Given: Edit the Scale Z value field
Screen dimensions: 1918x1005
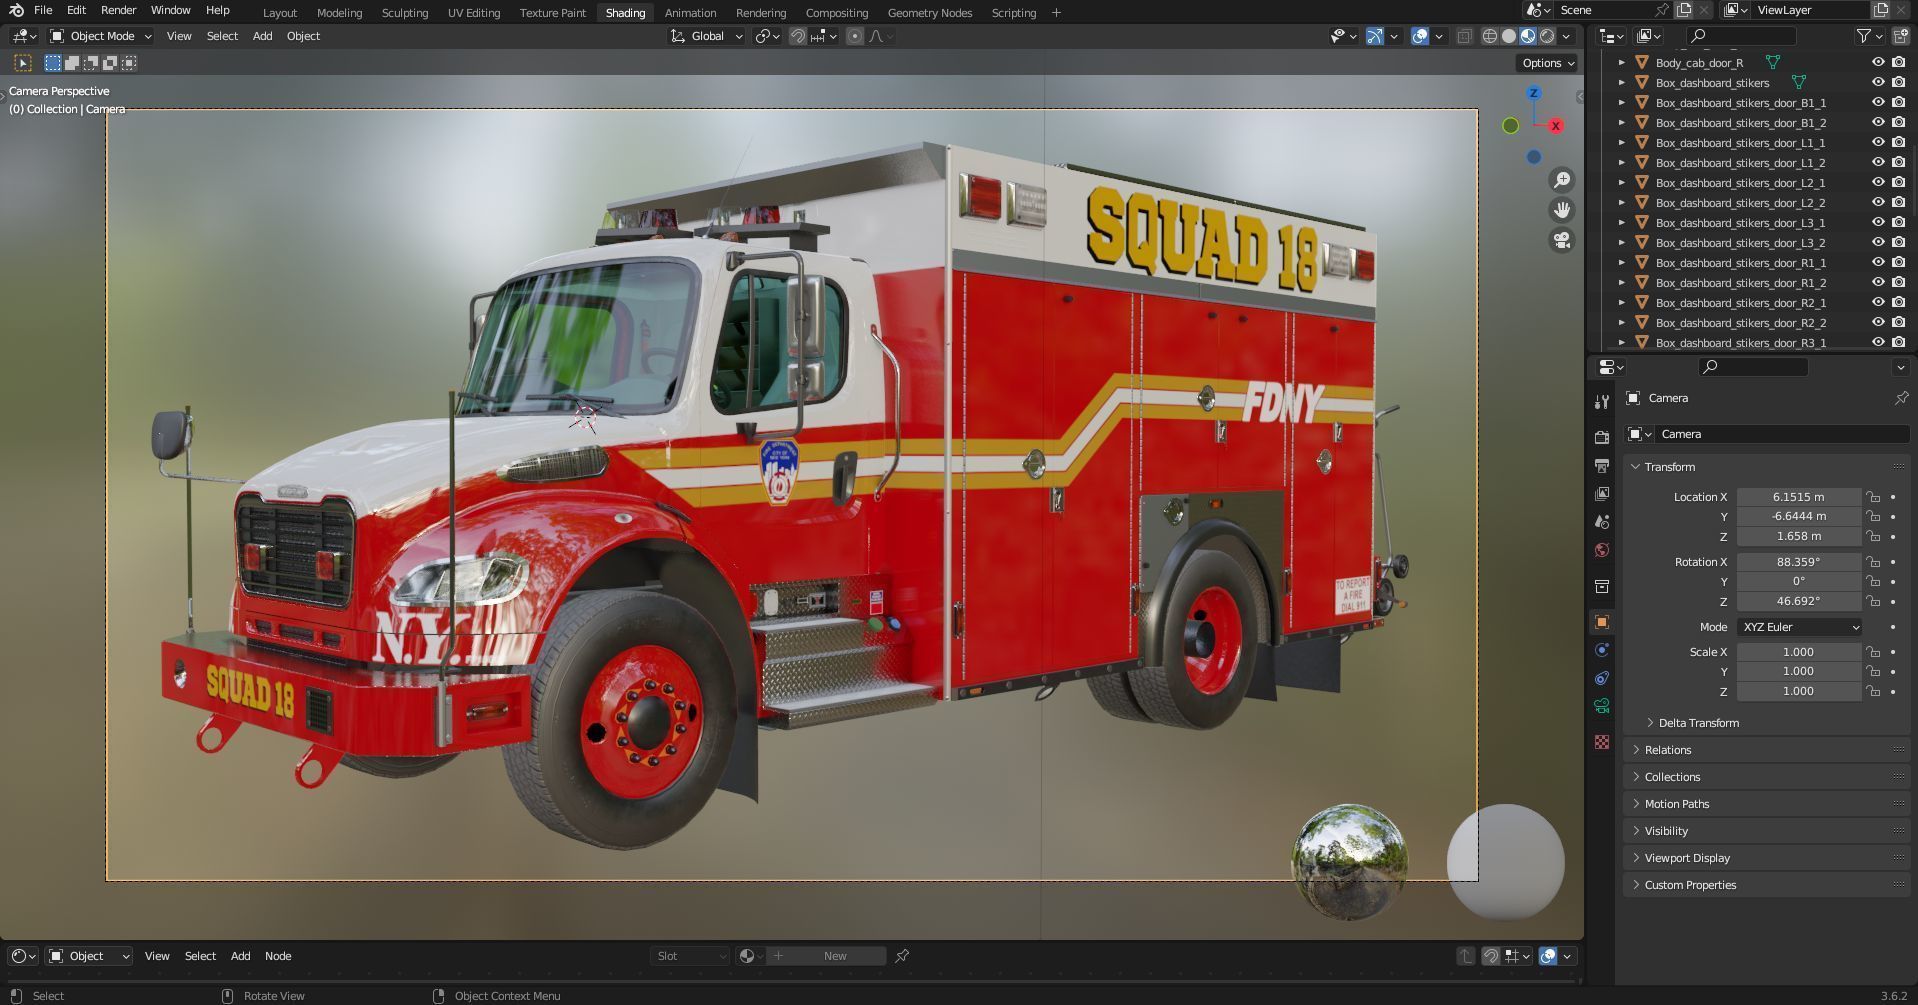Looking at the screenshot, I should coord(1799,691).
